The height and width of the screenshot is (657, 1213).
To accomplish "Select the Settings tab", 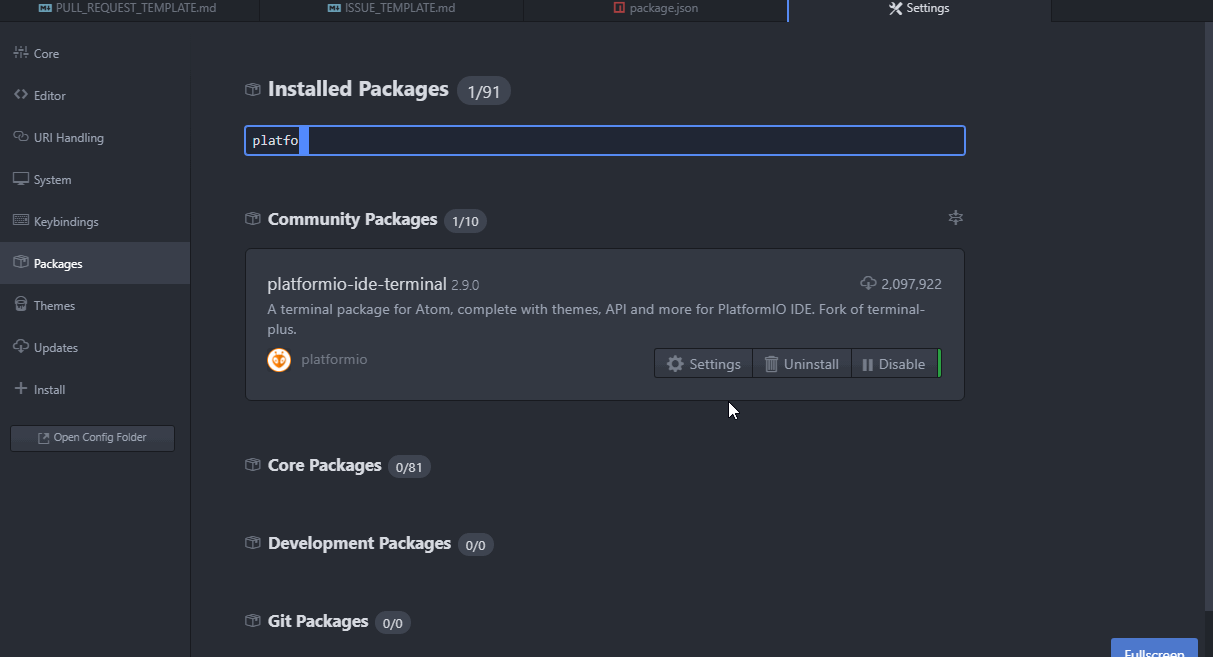I will (x=919, y=8).
